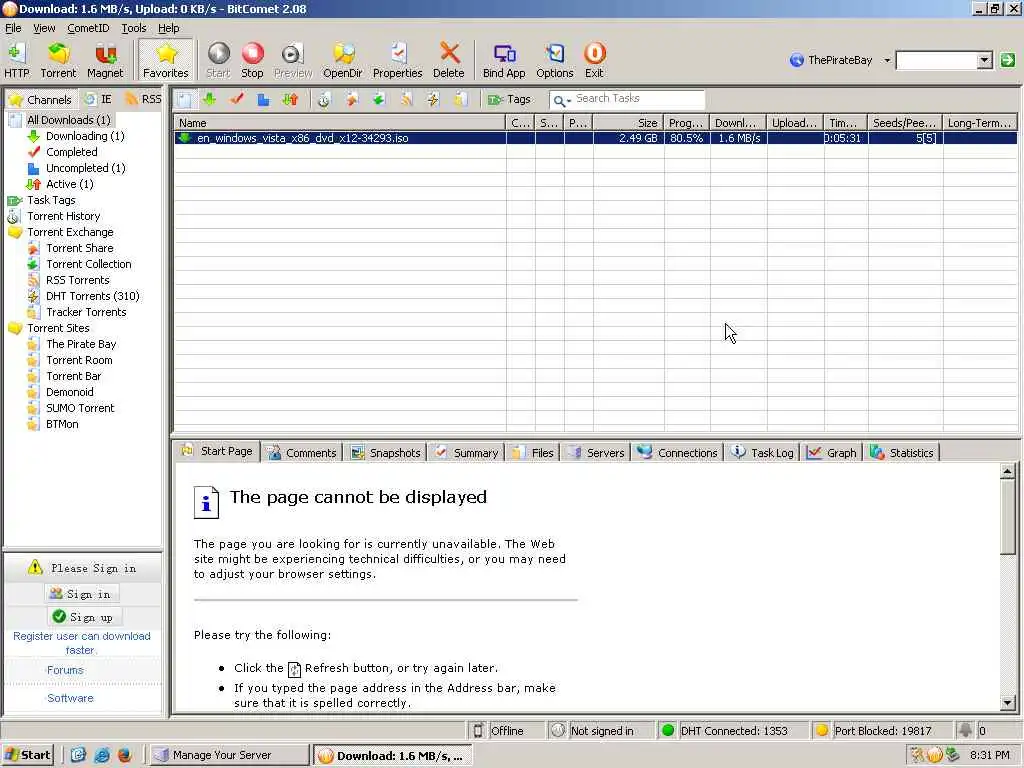
Task: Open the Tools menu
Action: click(134, 28)
